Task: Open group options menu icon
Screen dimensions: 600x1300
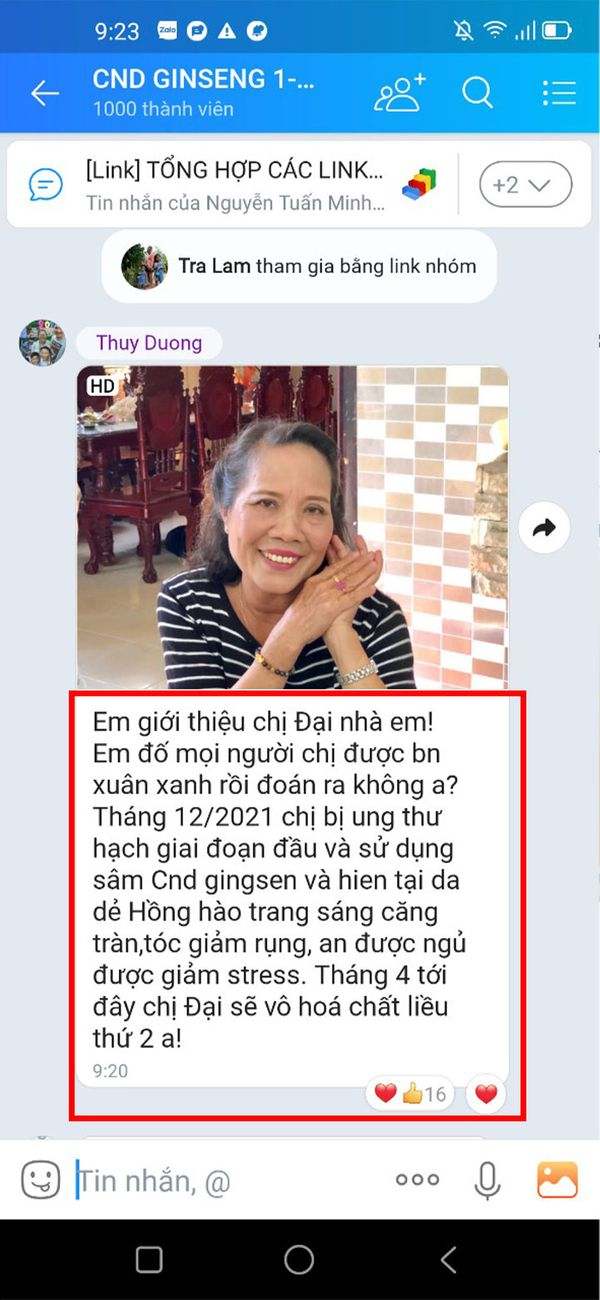Action: click(559, 93)
